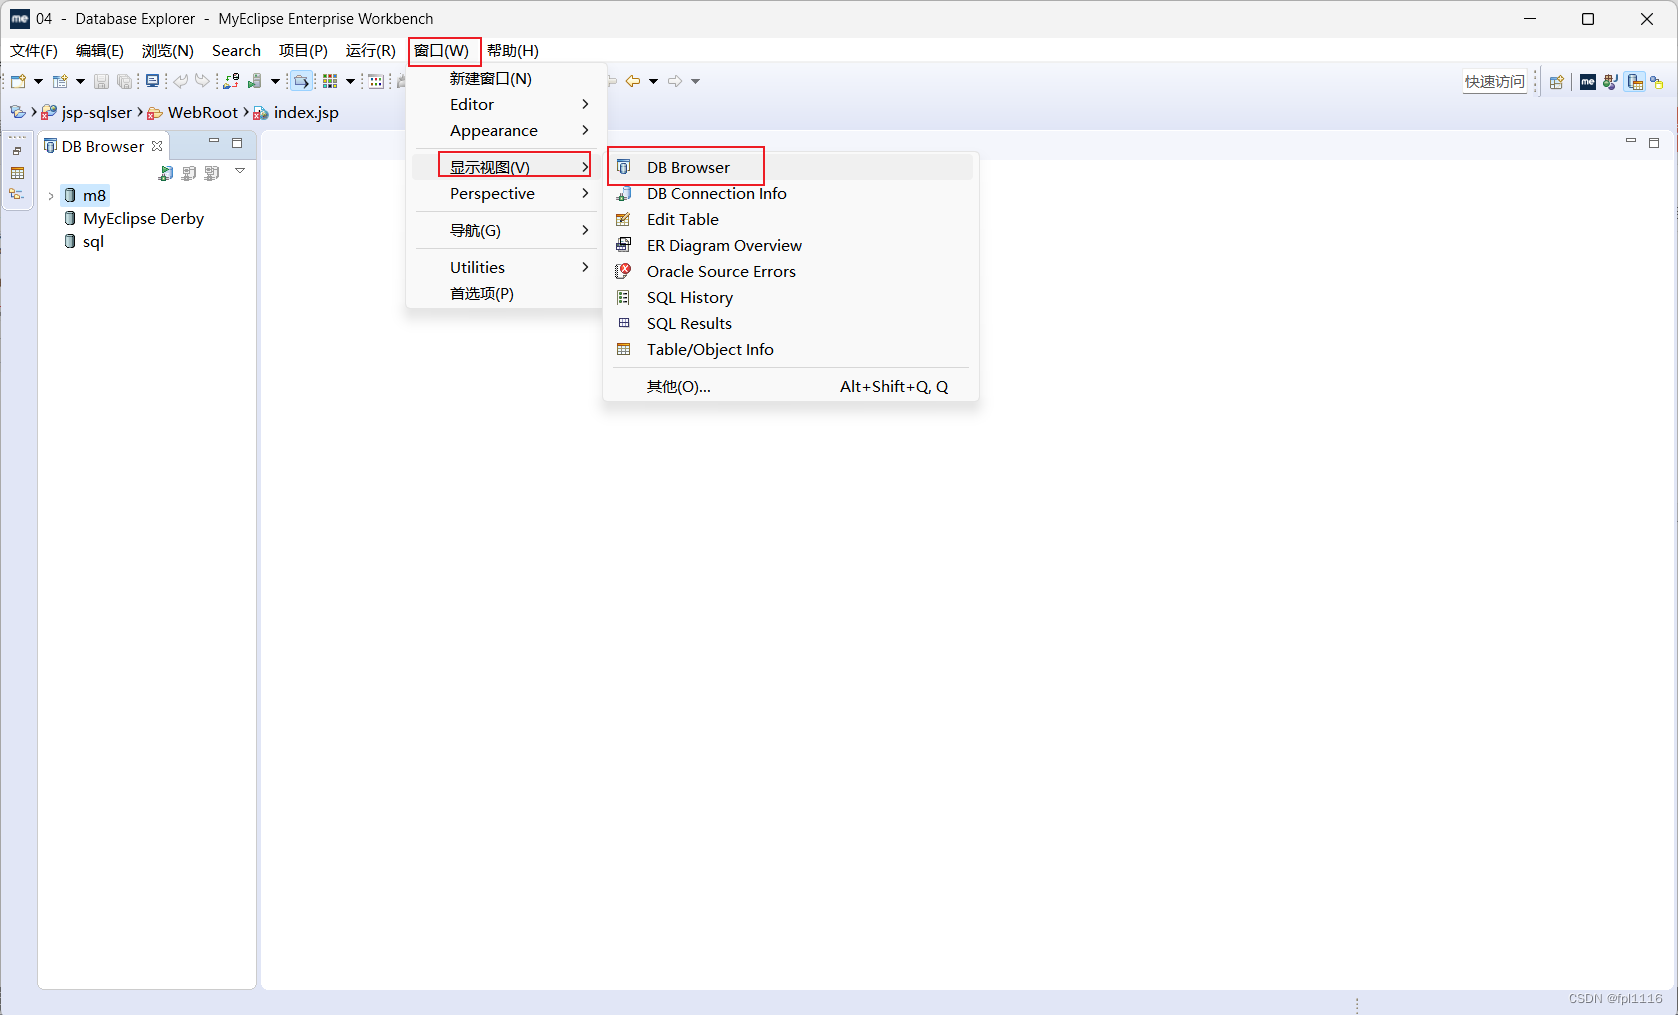
Task: Choose ER Diagram Overview view
Action: [791, 246]
